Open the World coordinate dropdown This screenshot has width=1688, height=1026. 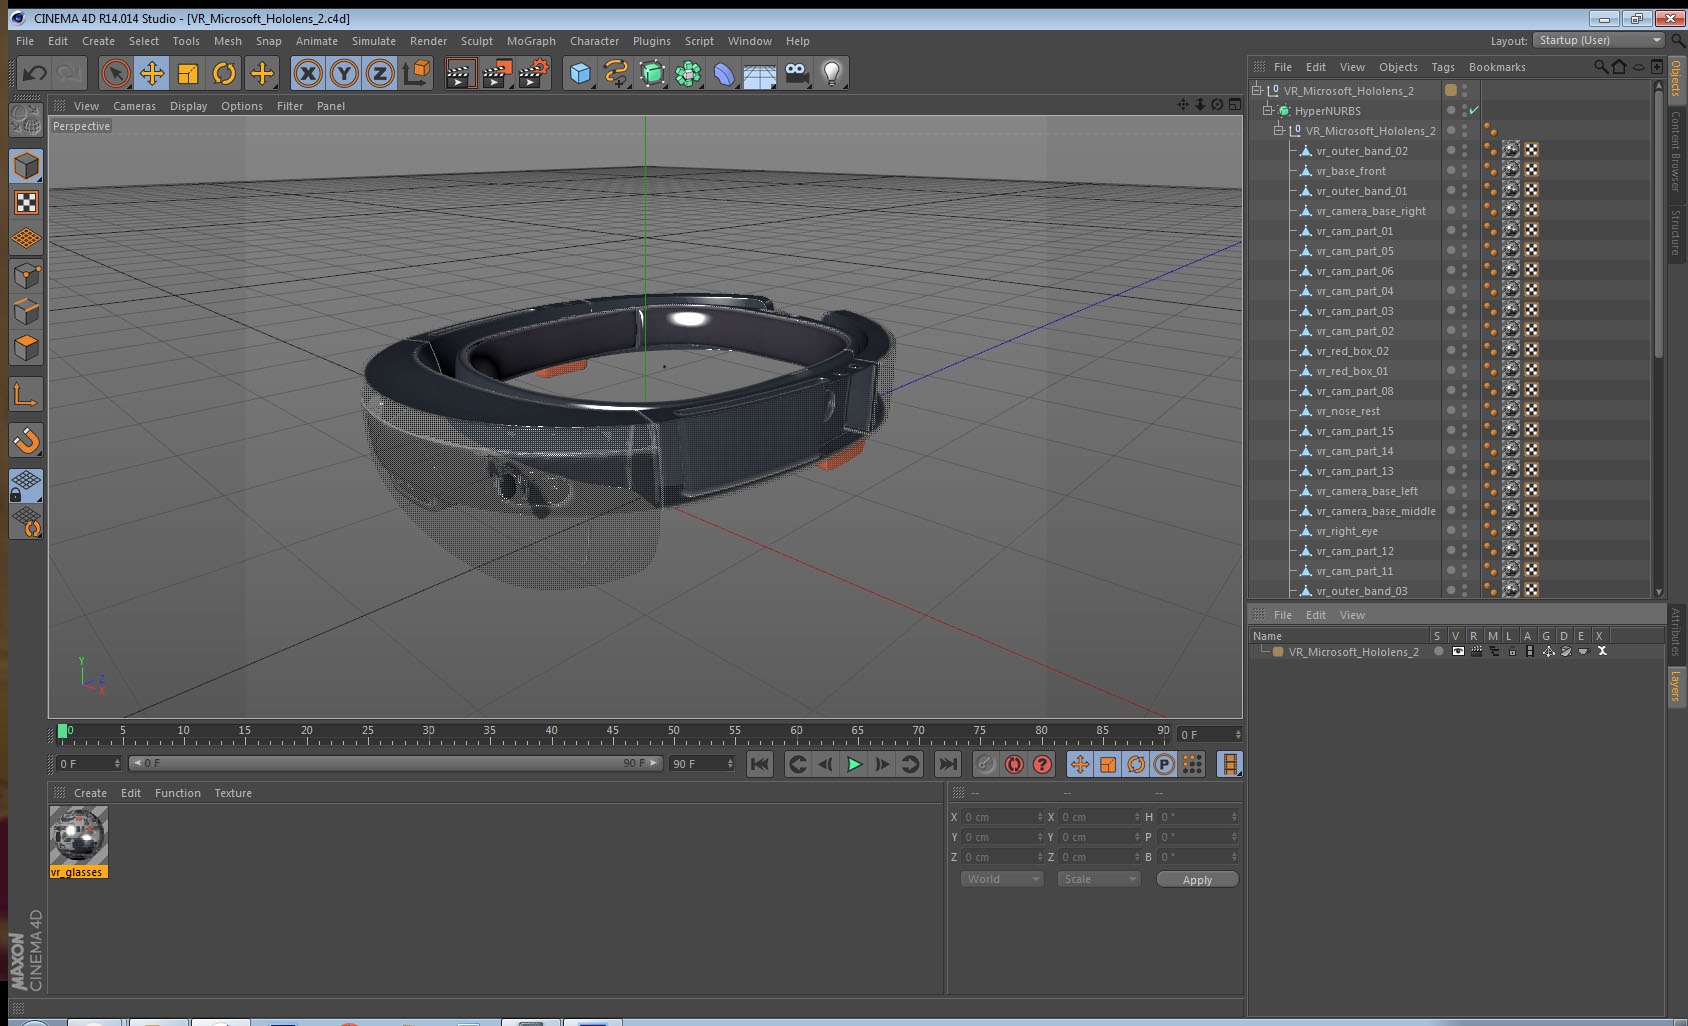(x=1003, y=879)
